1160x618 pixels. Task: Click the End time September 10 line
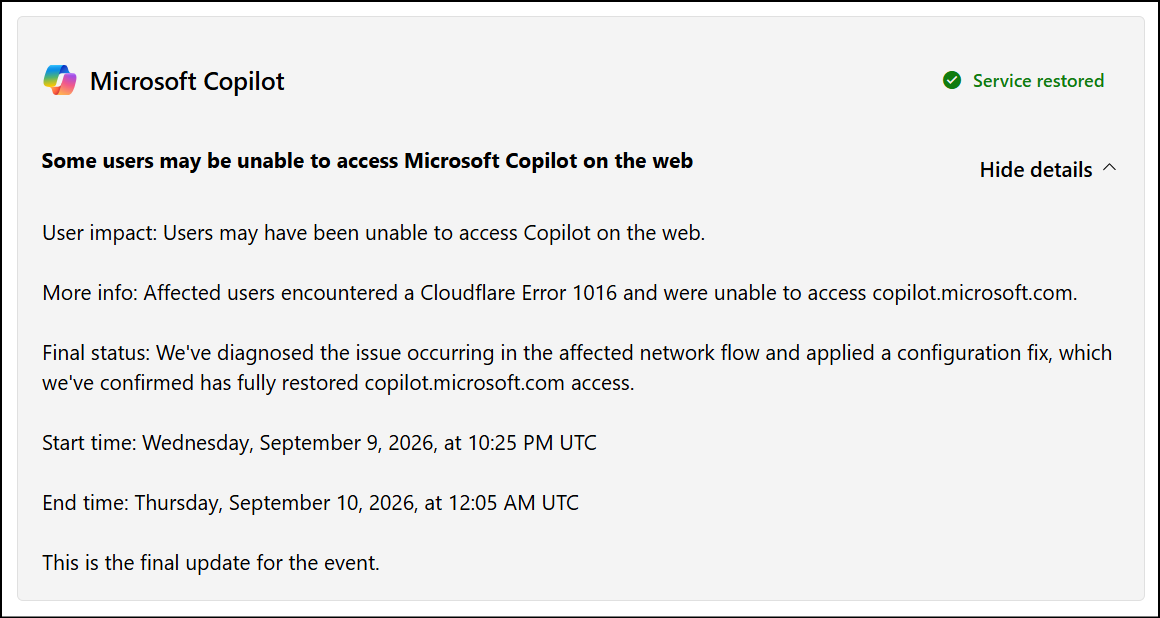(311, 503)
